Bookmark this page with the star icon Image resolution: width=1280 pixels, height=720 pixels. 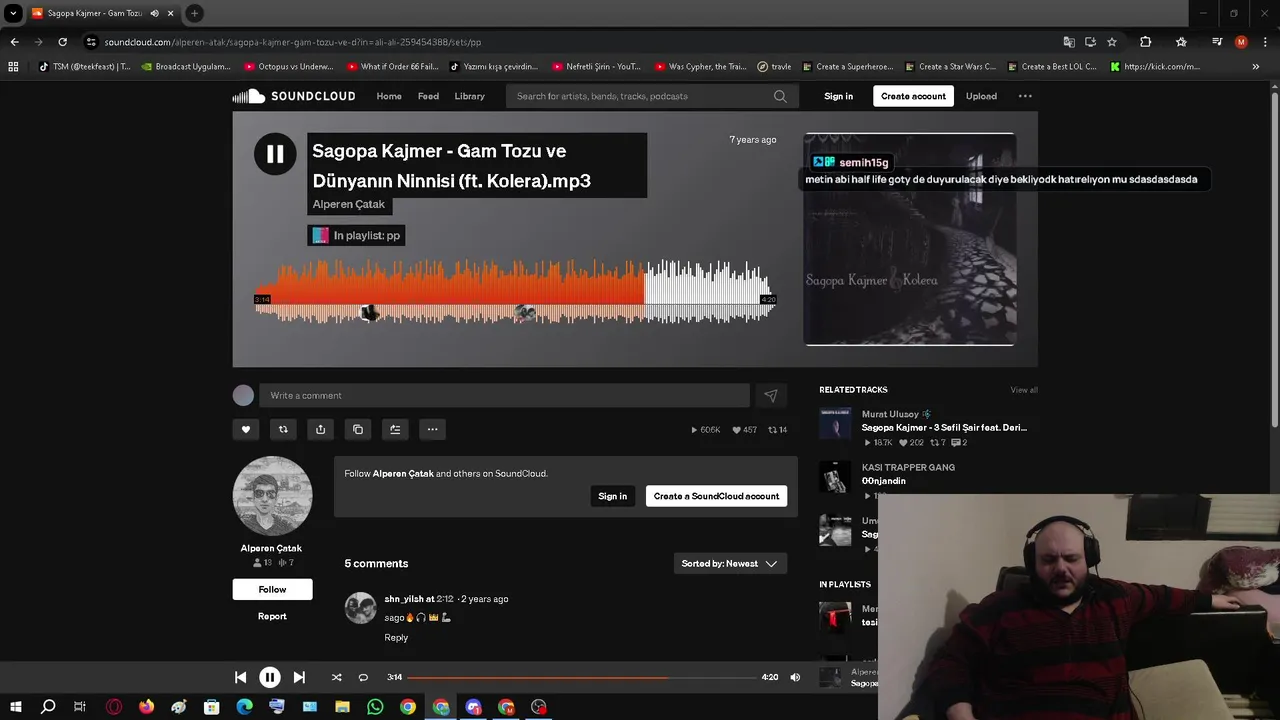point(1112,42)
